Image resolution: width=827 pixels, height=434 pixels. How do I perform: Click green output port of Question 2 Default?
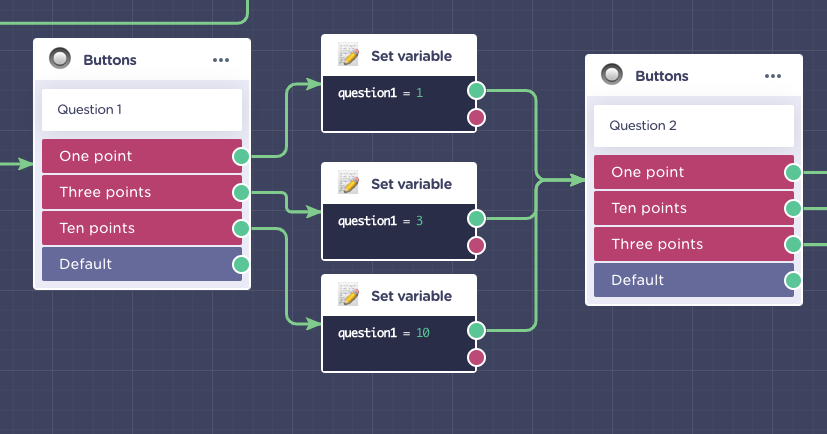tap(793, 280)
